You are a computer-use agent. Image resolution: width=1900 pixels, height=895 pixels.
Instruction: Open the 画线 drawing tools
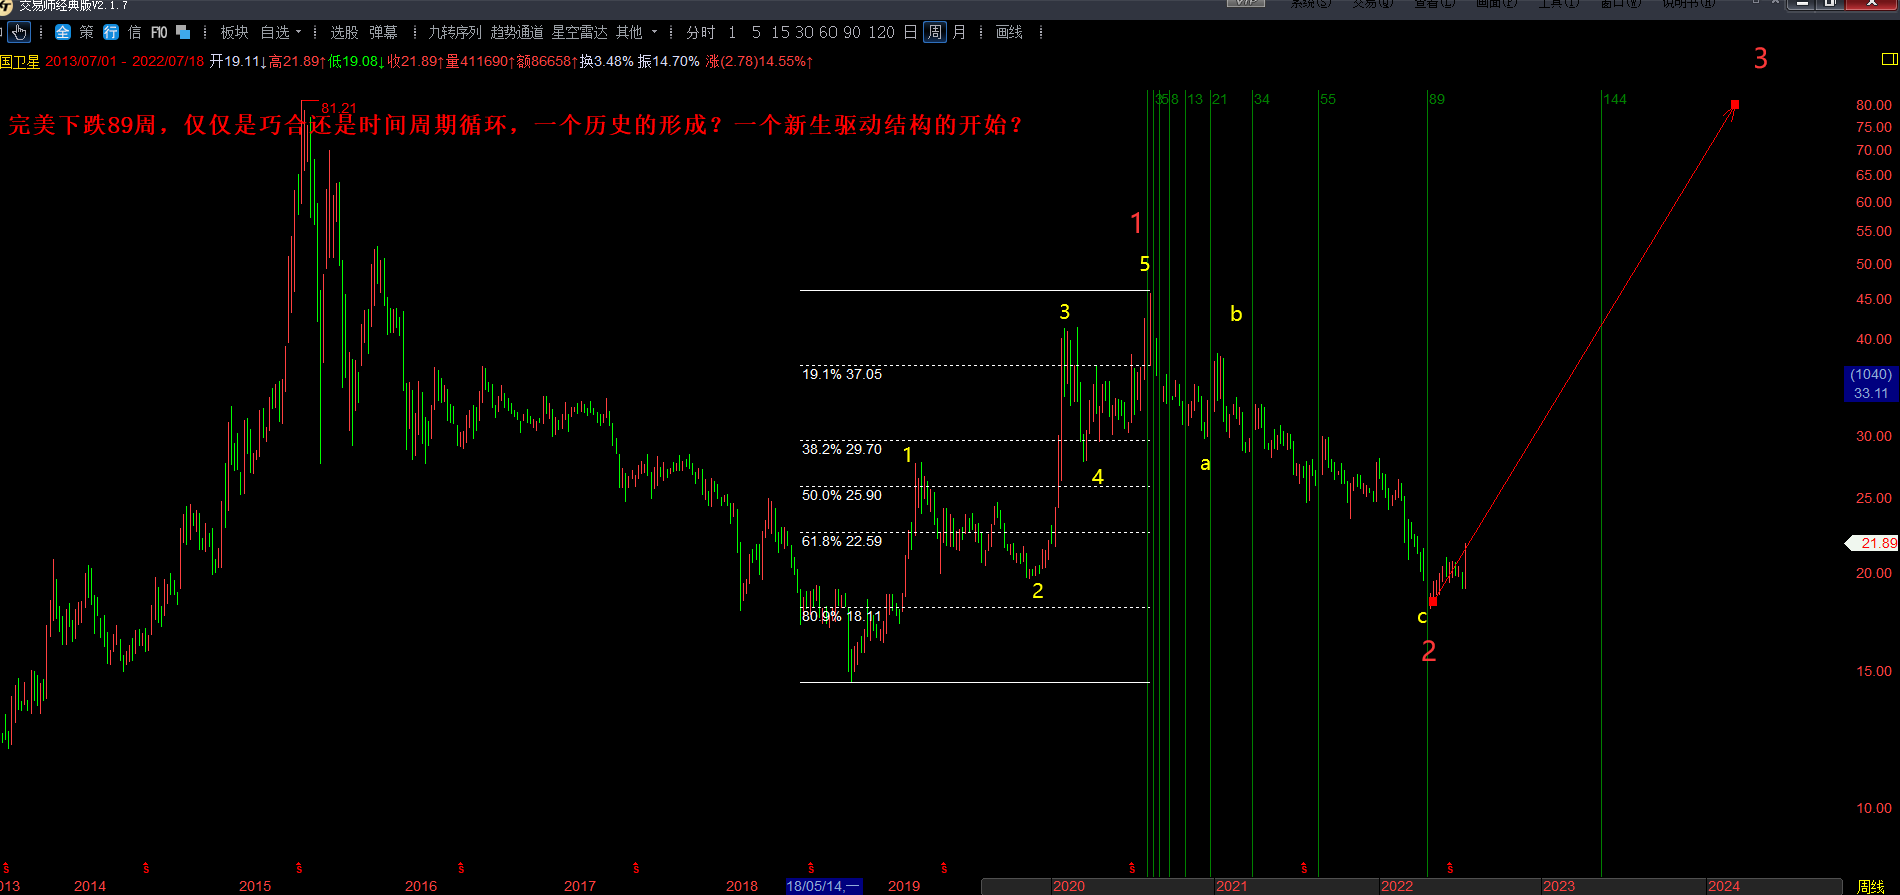click(1009, 32)
